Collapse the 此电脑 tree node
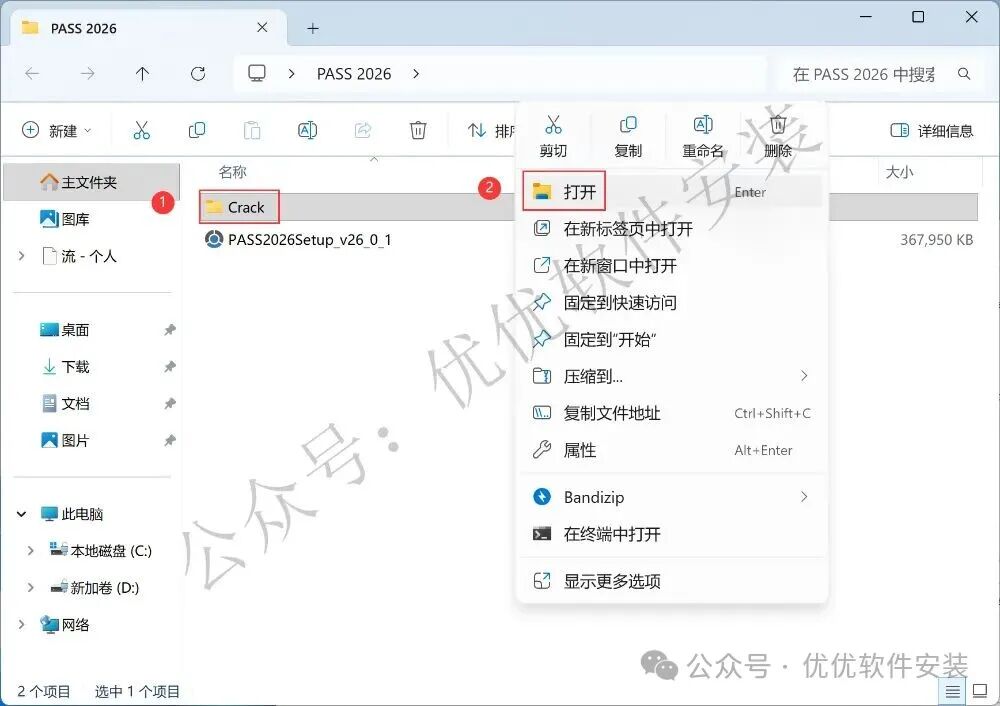 pos(22,514)
